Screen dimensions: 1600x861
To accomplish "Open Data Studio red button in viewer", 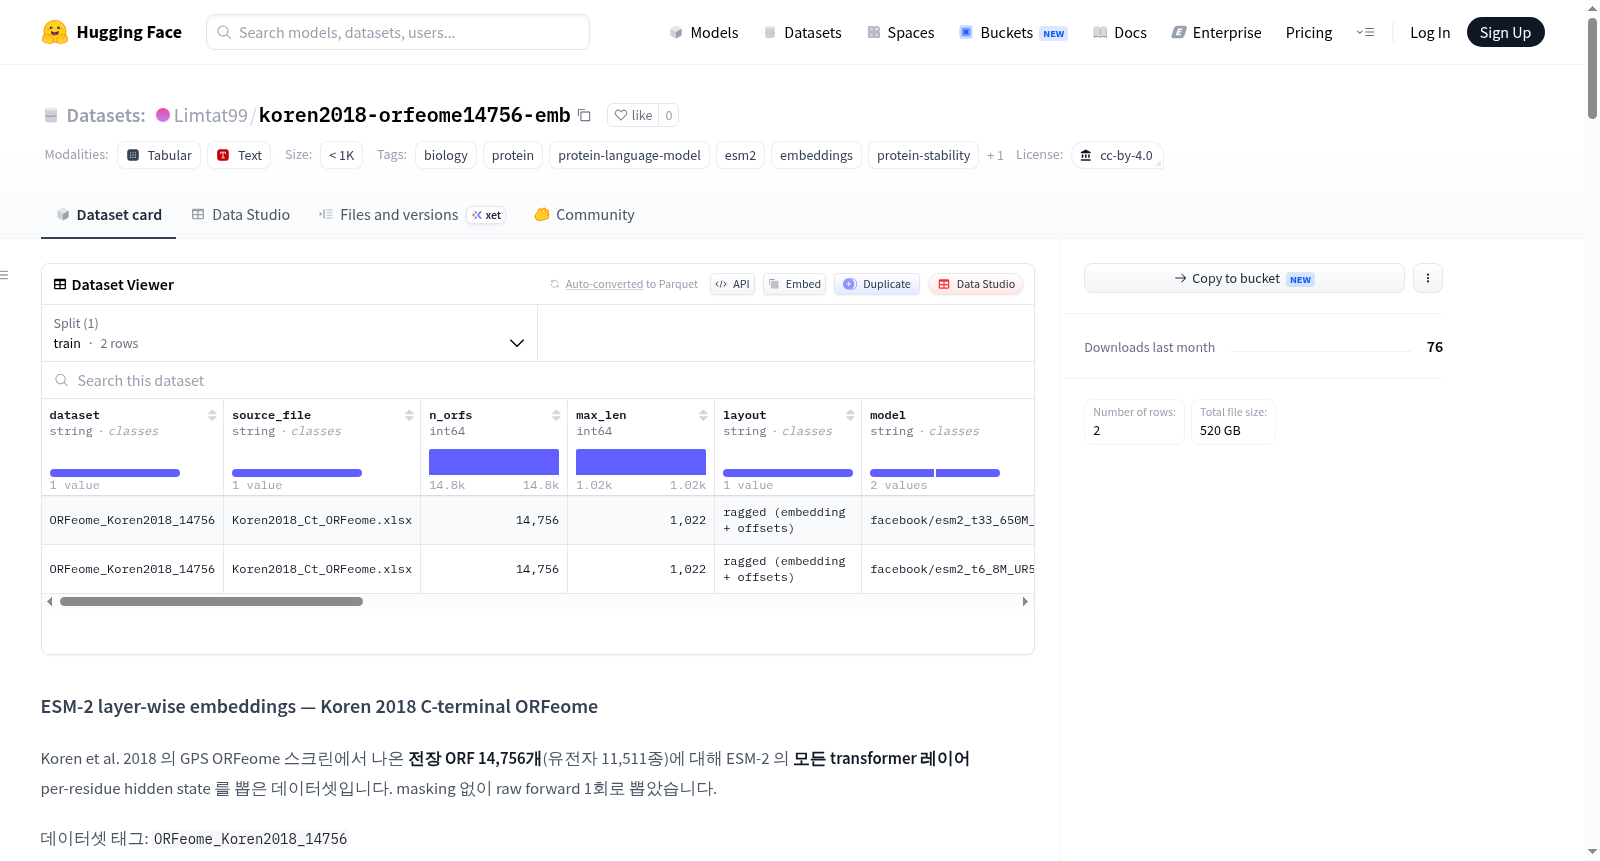I will 976,284.
